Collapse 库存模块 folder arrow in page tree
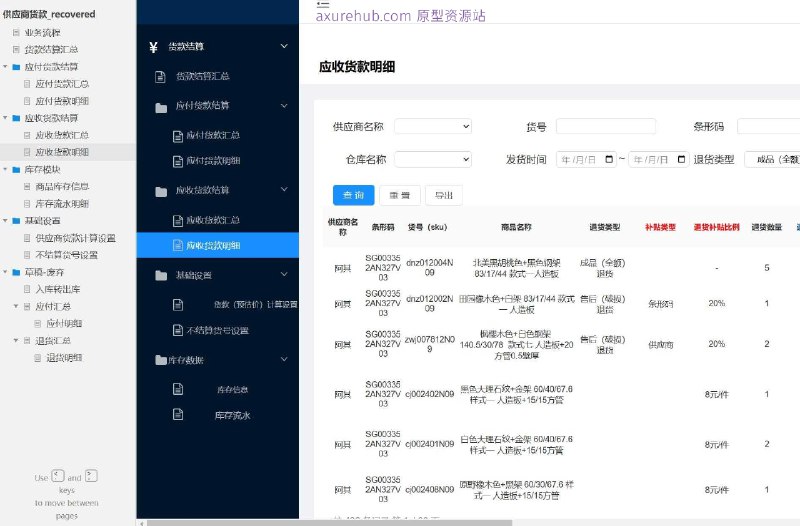This screenshot has width=800, height=526. [x=5, y=169]
